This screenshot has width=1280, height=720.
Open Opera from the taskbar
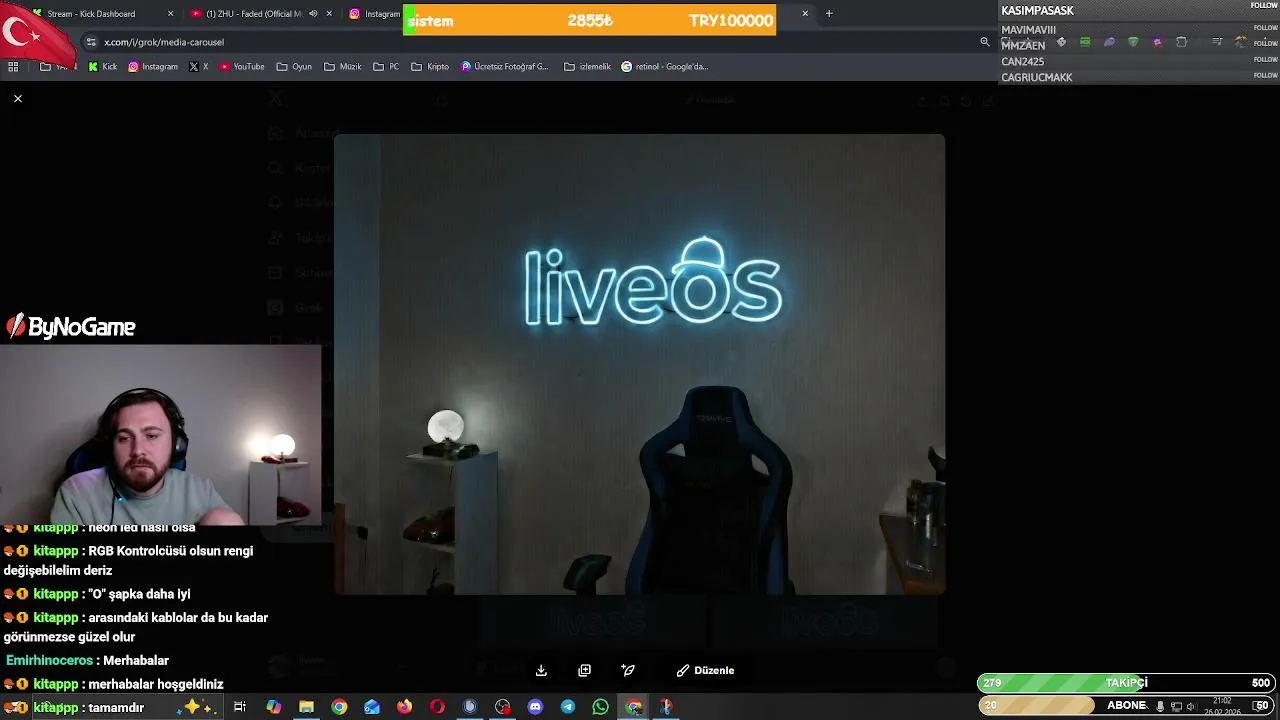[437, 707]
